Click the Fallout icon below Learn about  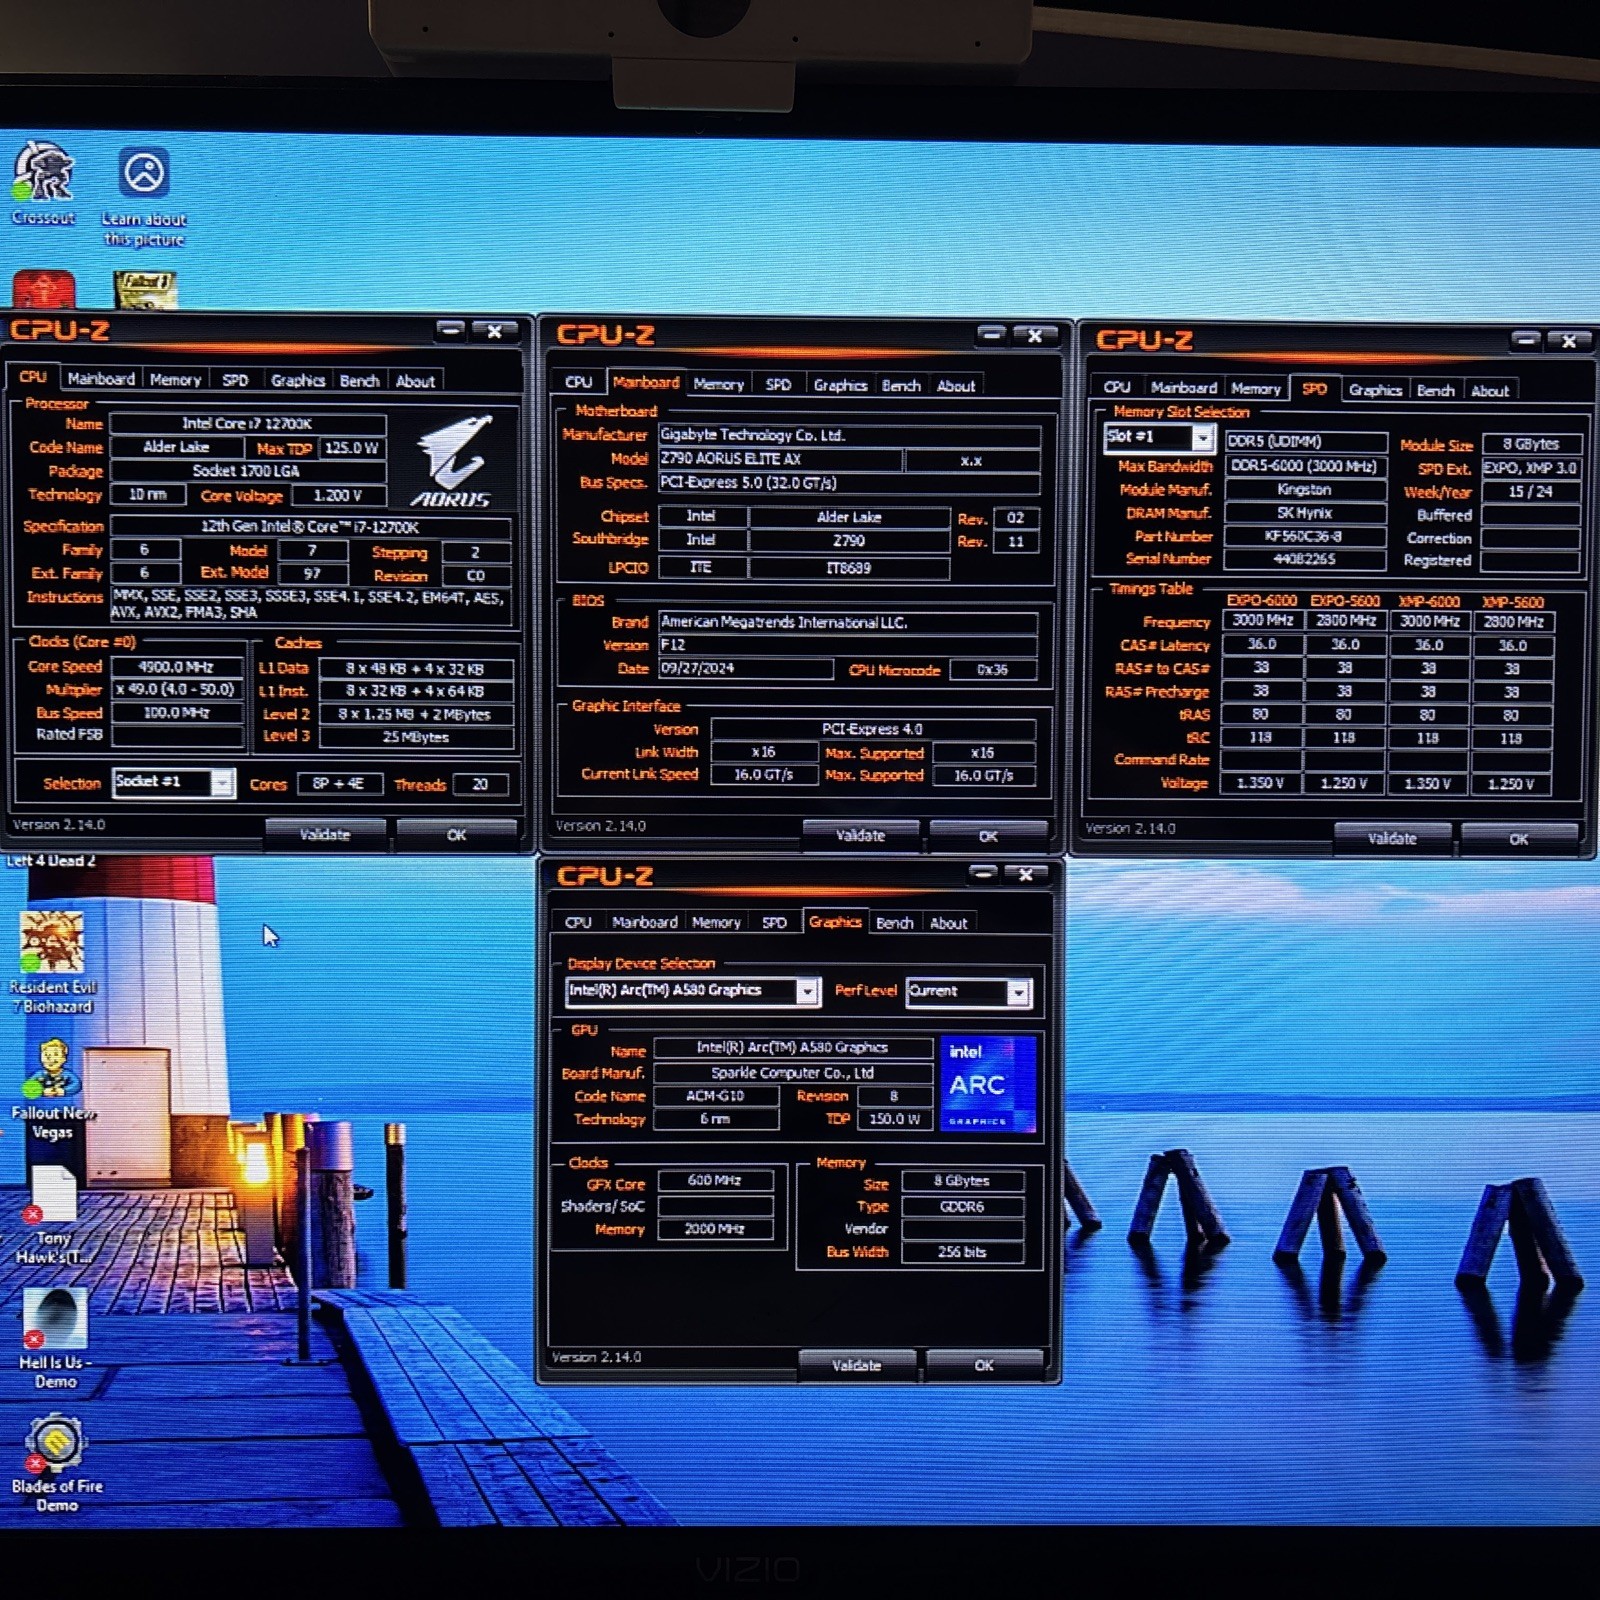pyautogui.click(x=146, y=289)
